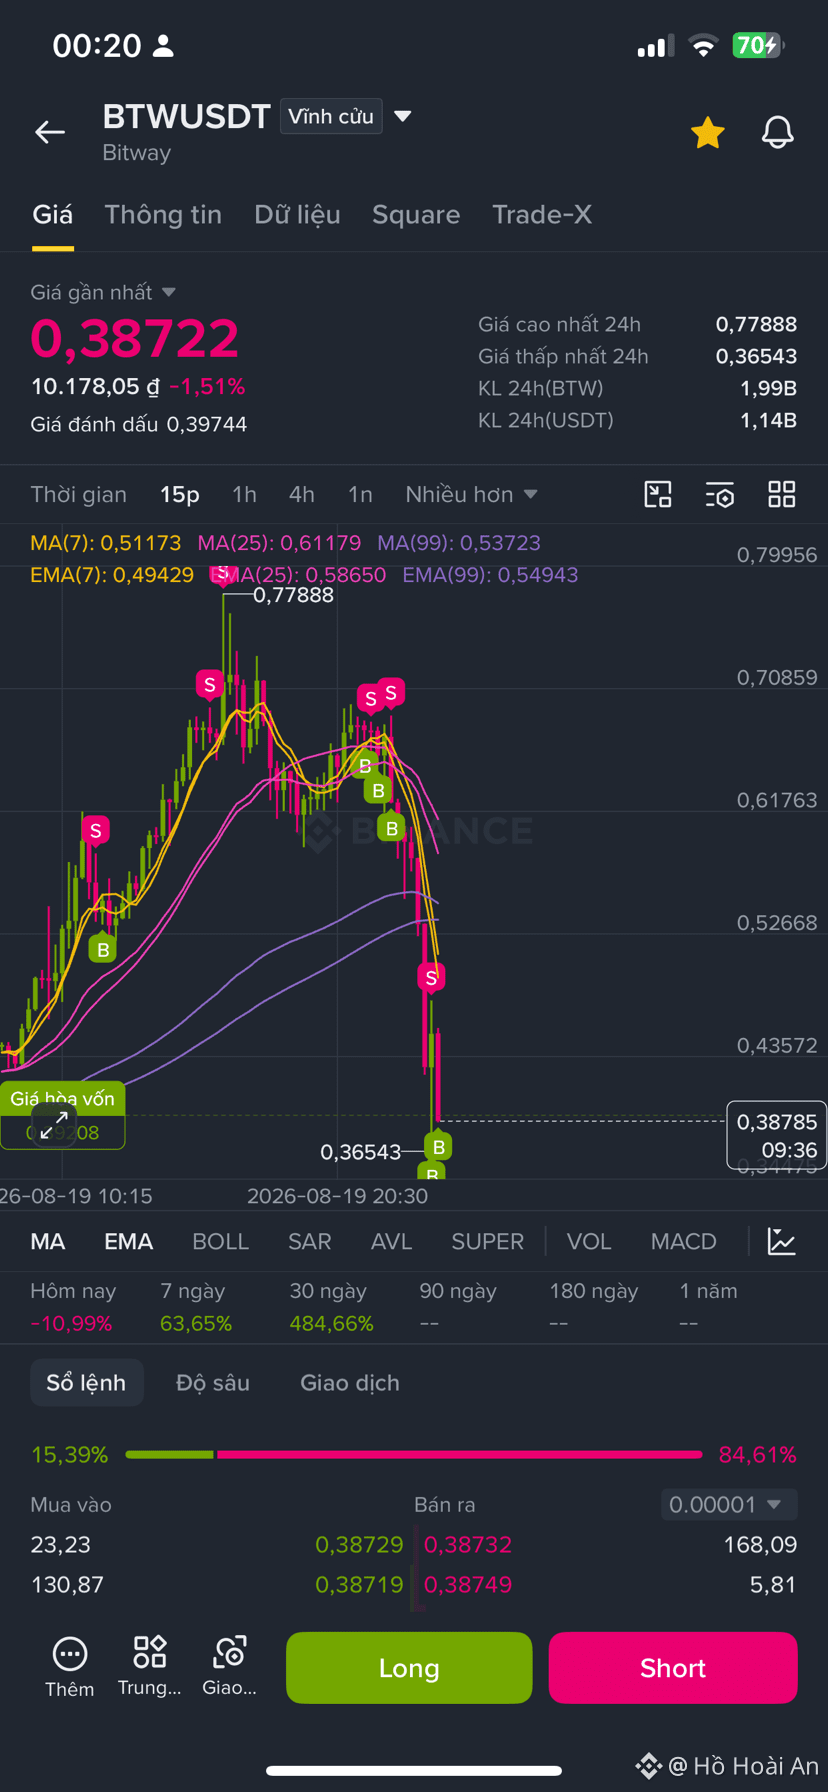
Task: Toggle the SUPER indicator
Action: 488,1241
